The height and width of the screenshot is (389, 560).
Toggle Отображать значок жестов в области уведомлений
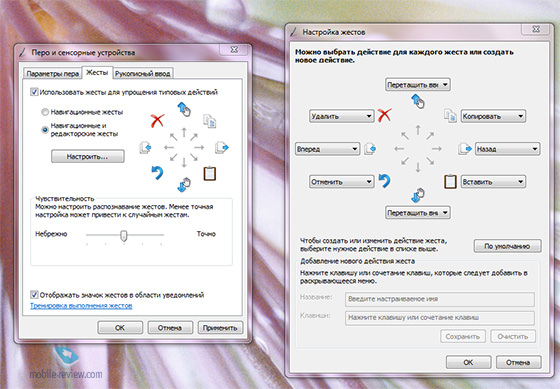coord(34,295)
